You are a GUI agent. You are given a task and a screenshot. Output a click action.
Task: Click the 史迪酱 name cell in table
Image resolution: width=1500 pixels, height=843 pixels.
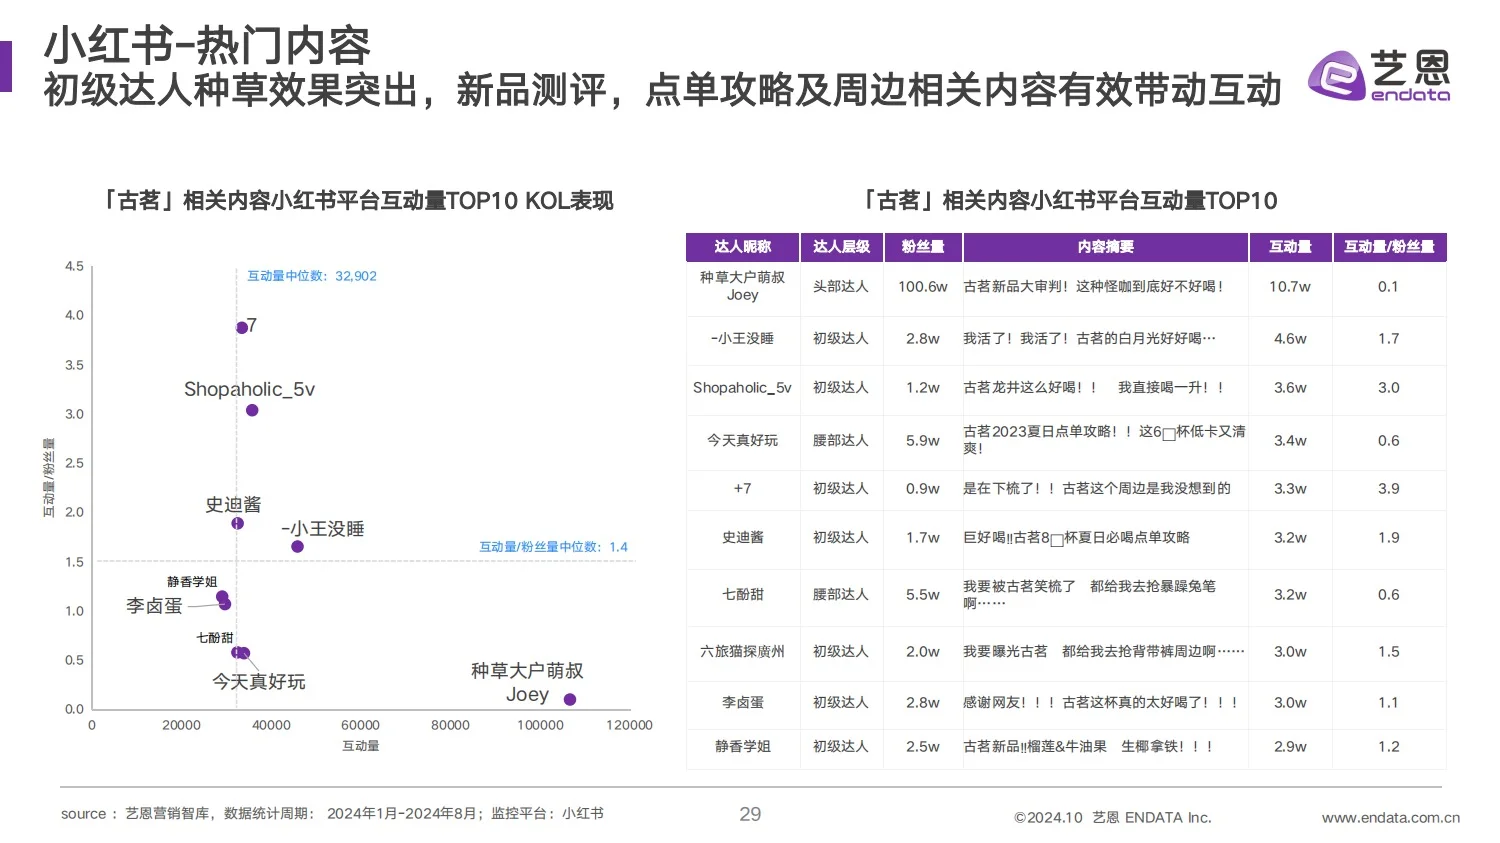pyautogui.click(x=742, y=537)
